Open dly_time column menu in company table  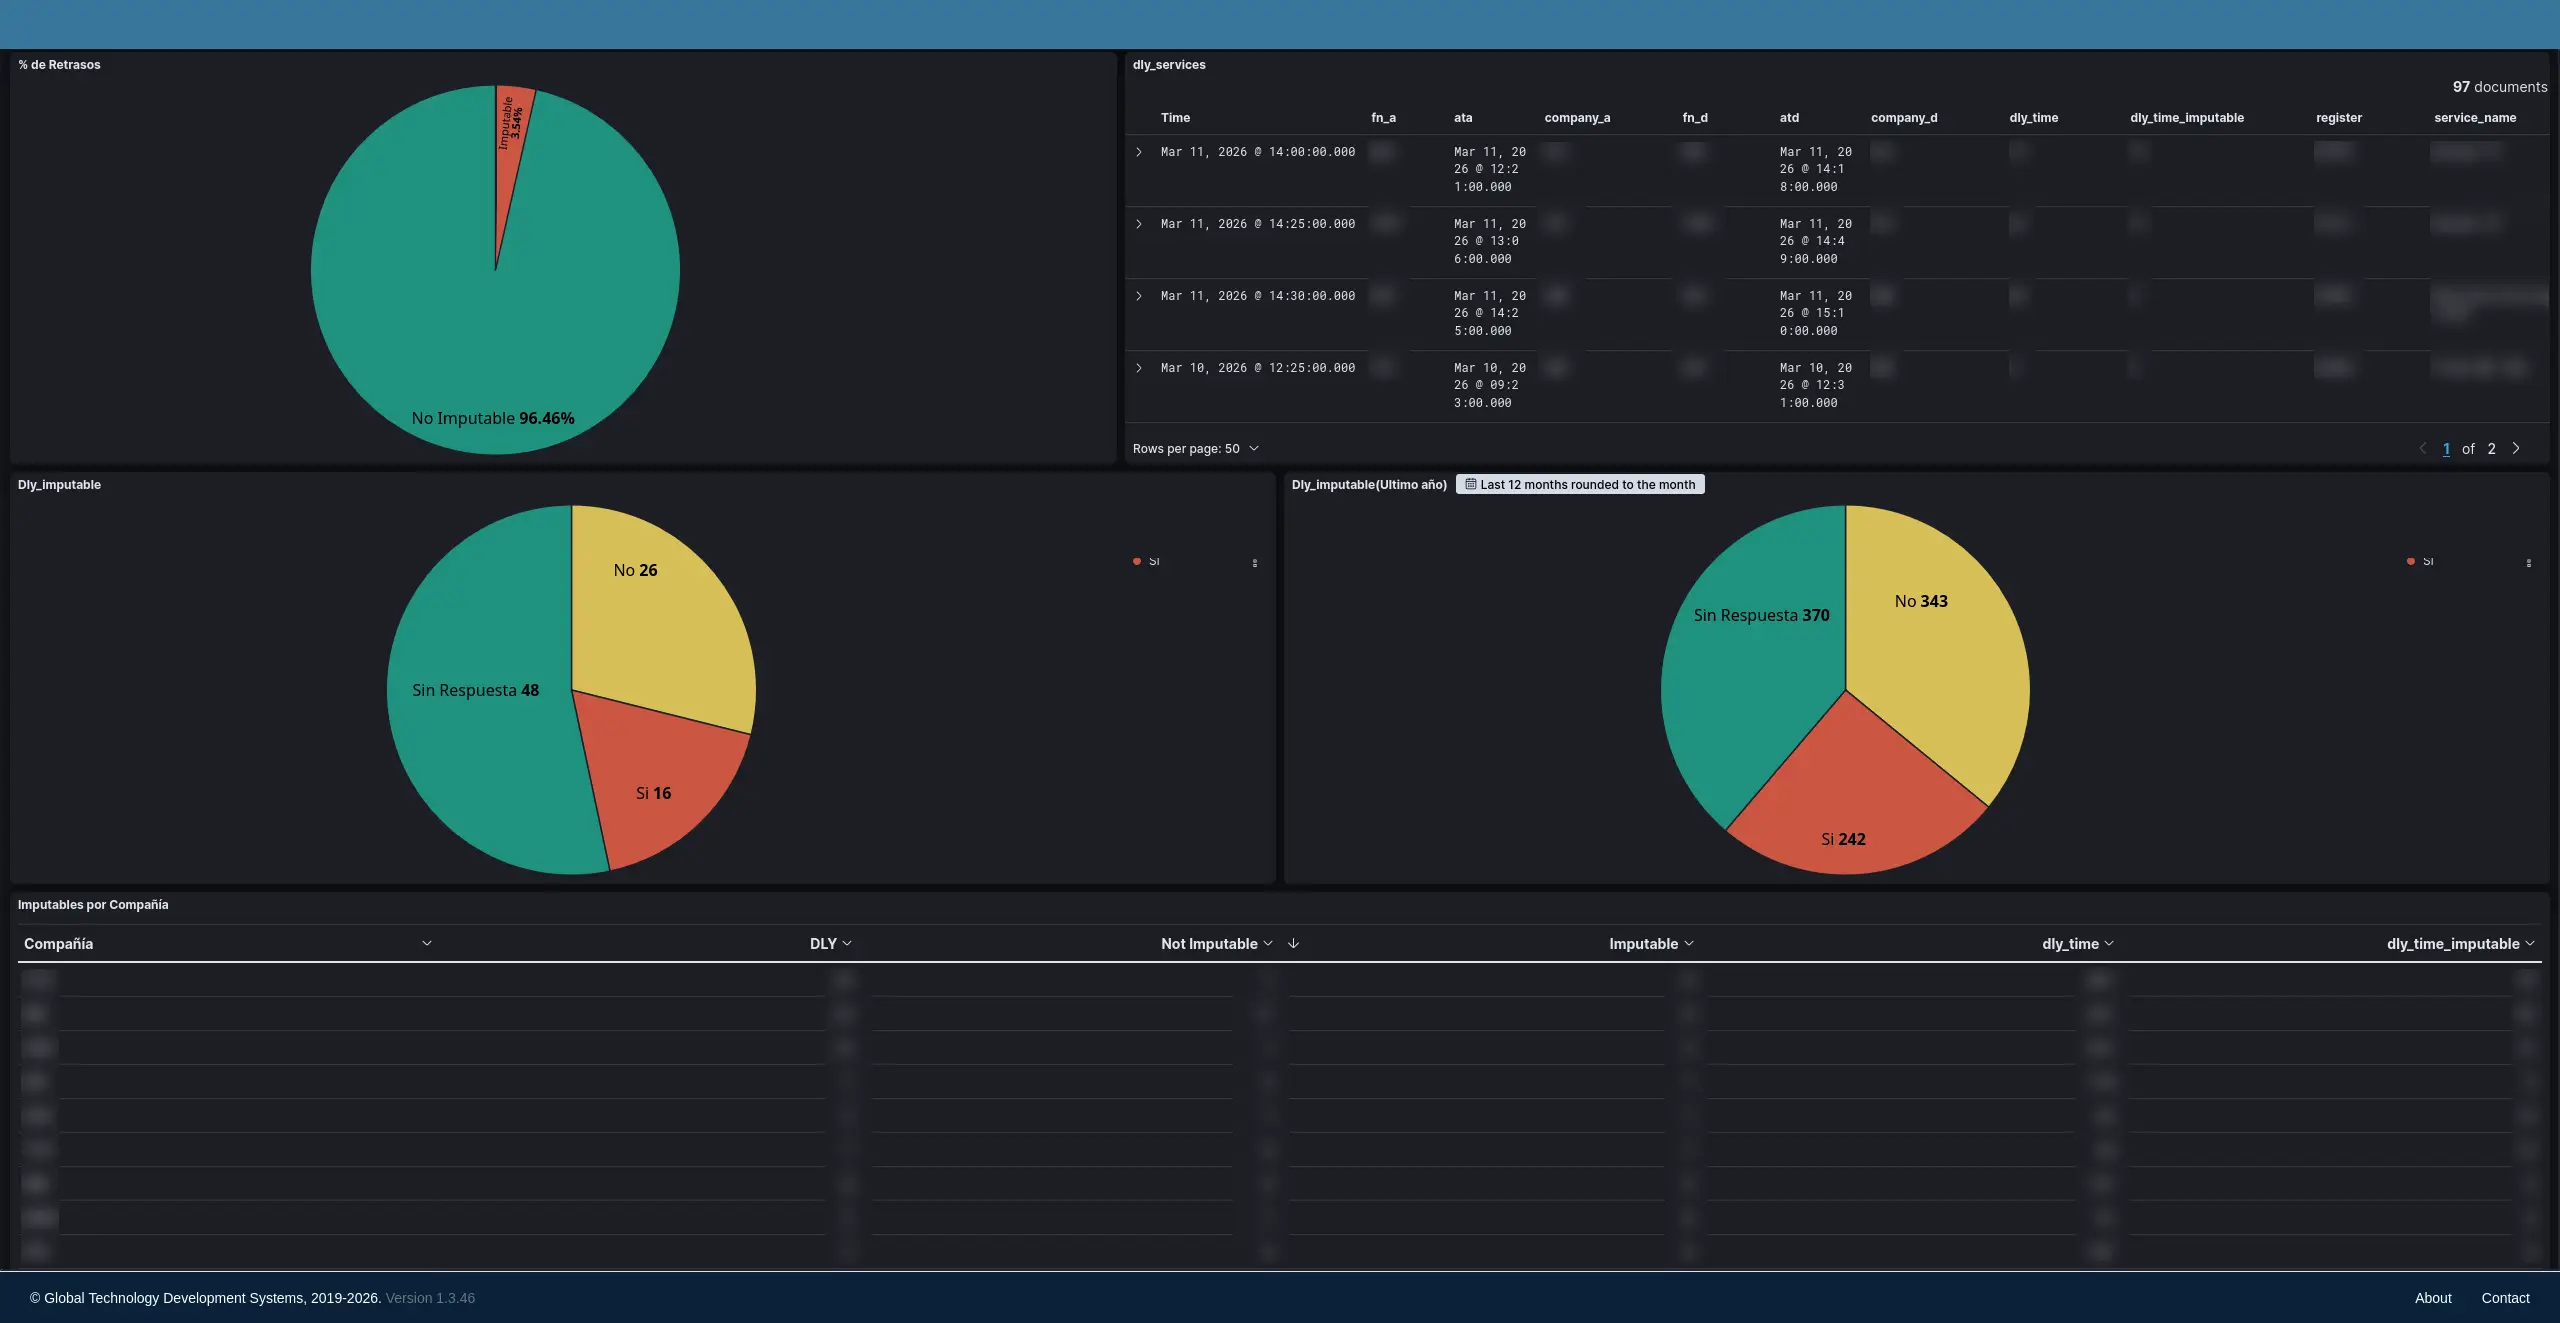click(x=2109, y=943)
